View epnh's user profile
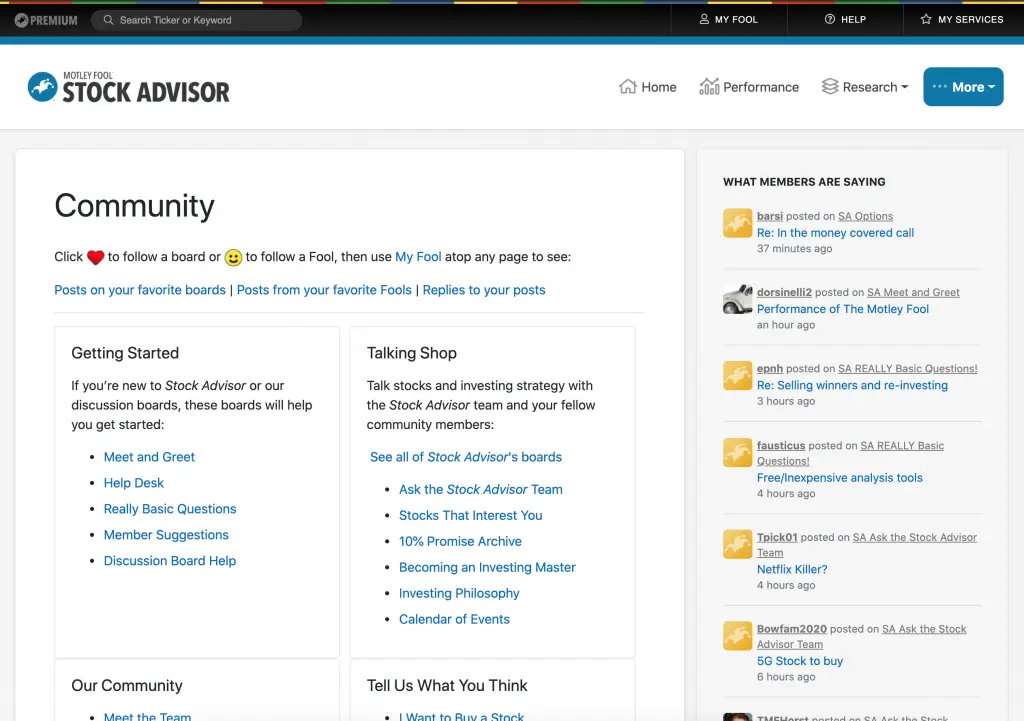 770,369
